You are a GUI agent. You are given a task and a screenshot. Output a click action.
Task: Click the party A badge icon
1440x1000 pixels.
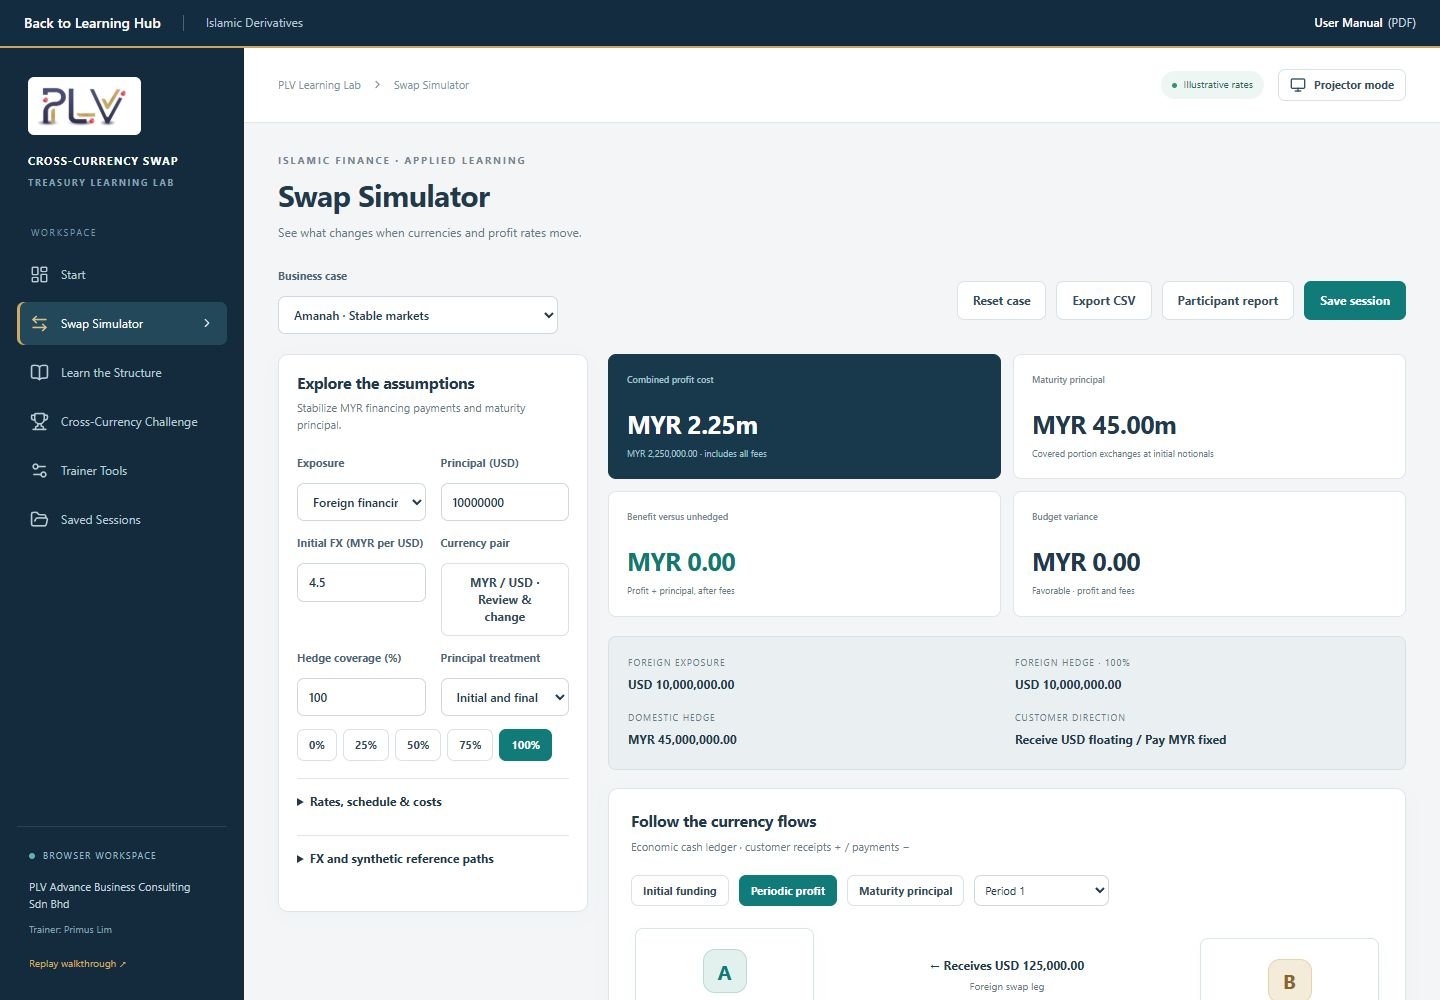[724, 972]
